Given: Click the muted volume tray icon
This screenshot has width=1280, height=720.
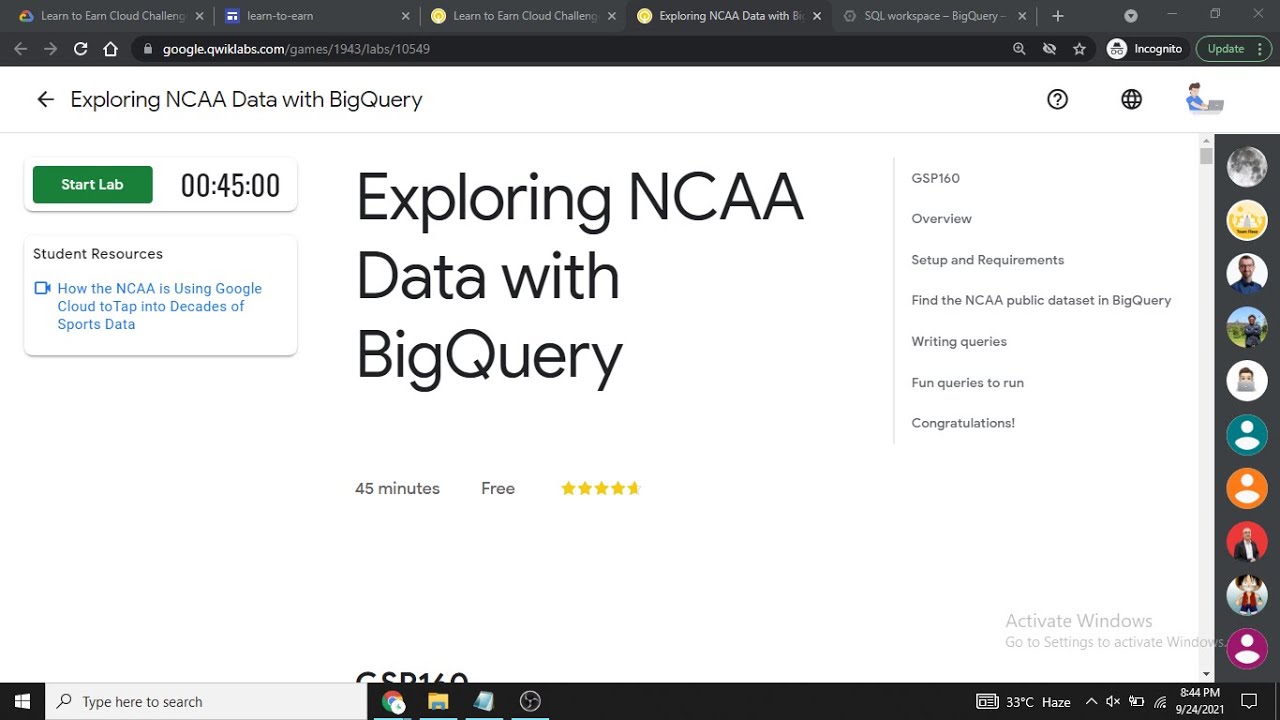Looking at the screenshot, I should coord(1113,701).
